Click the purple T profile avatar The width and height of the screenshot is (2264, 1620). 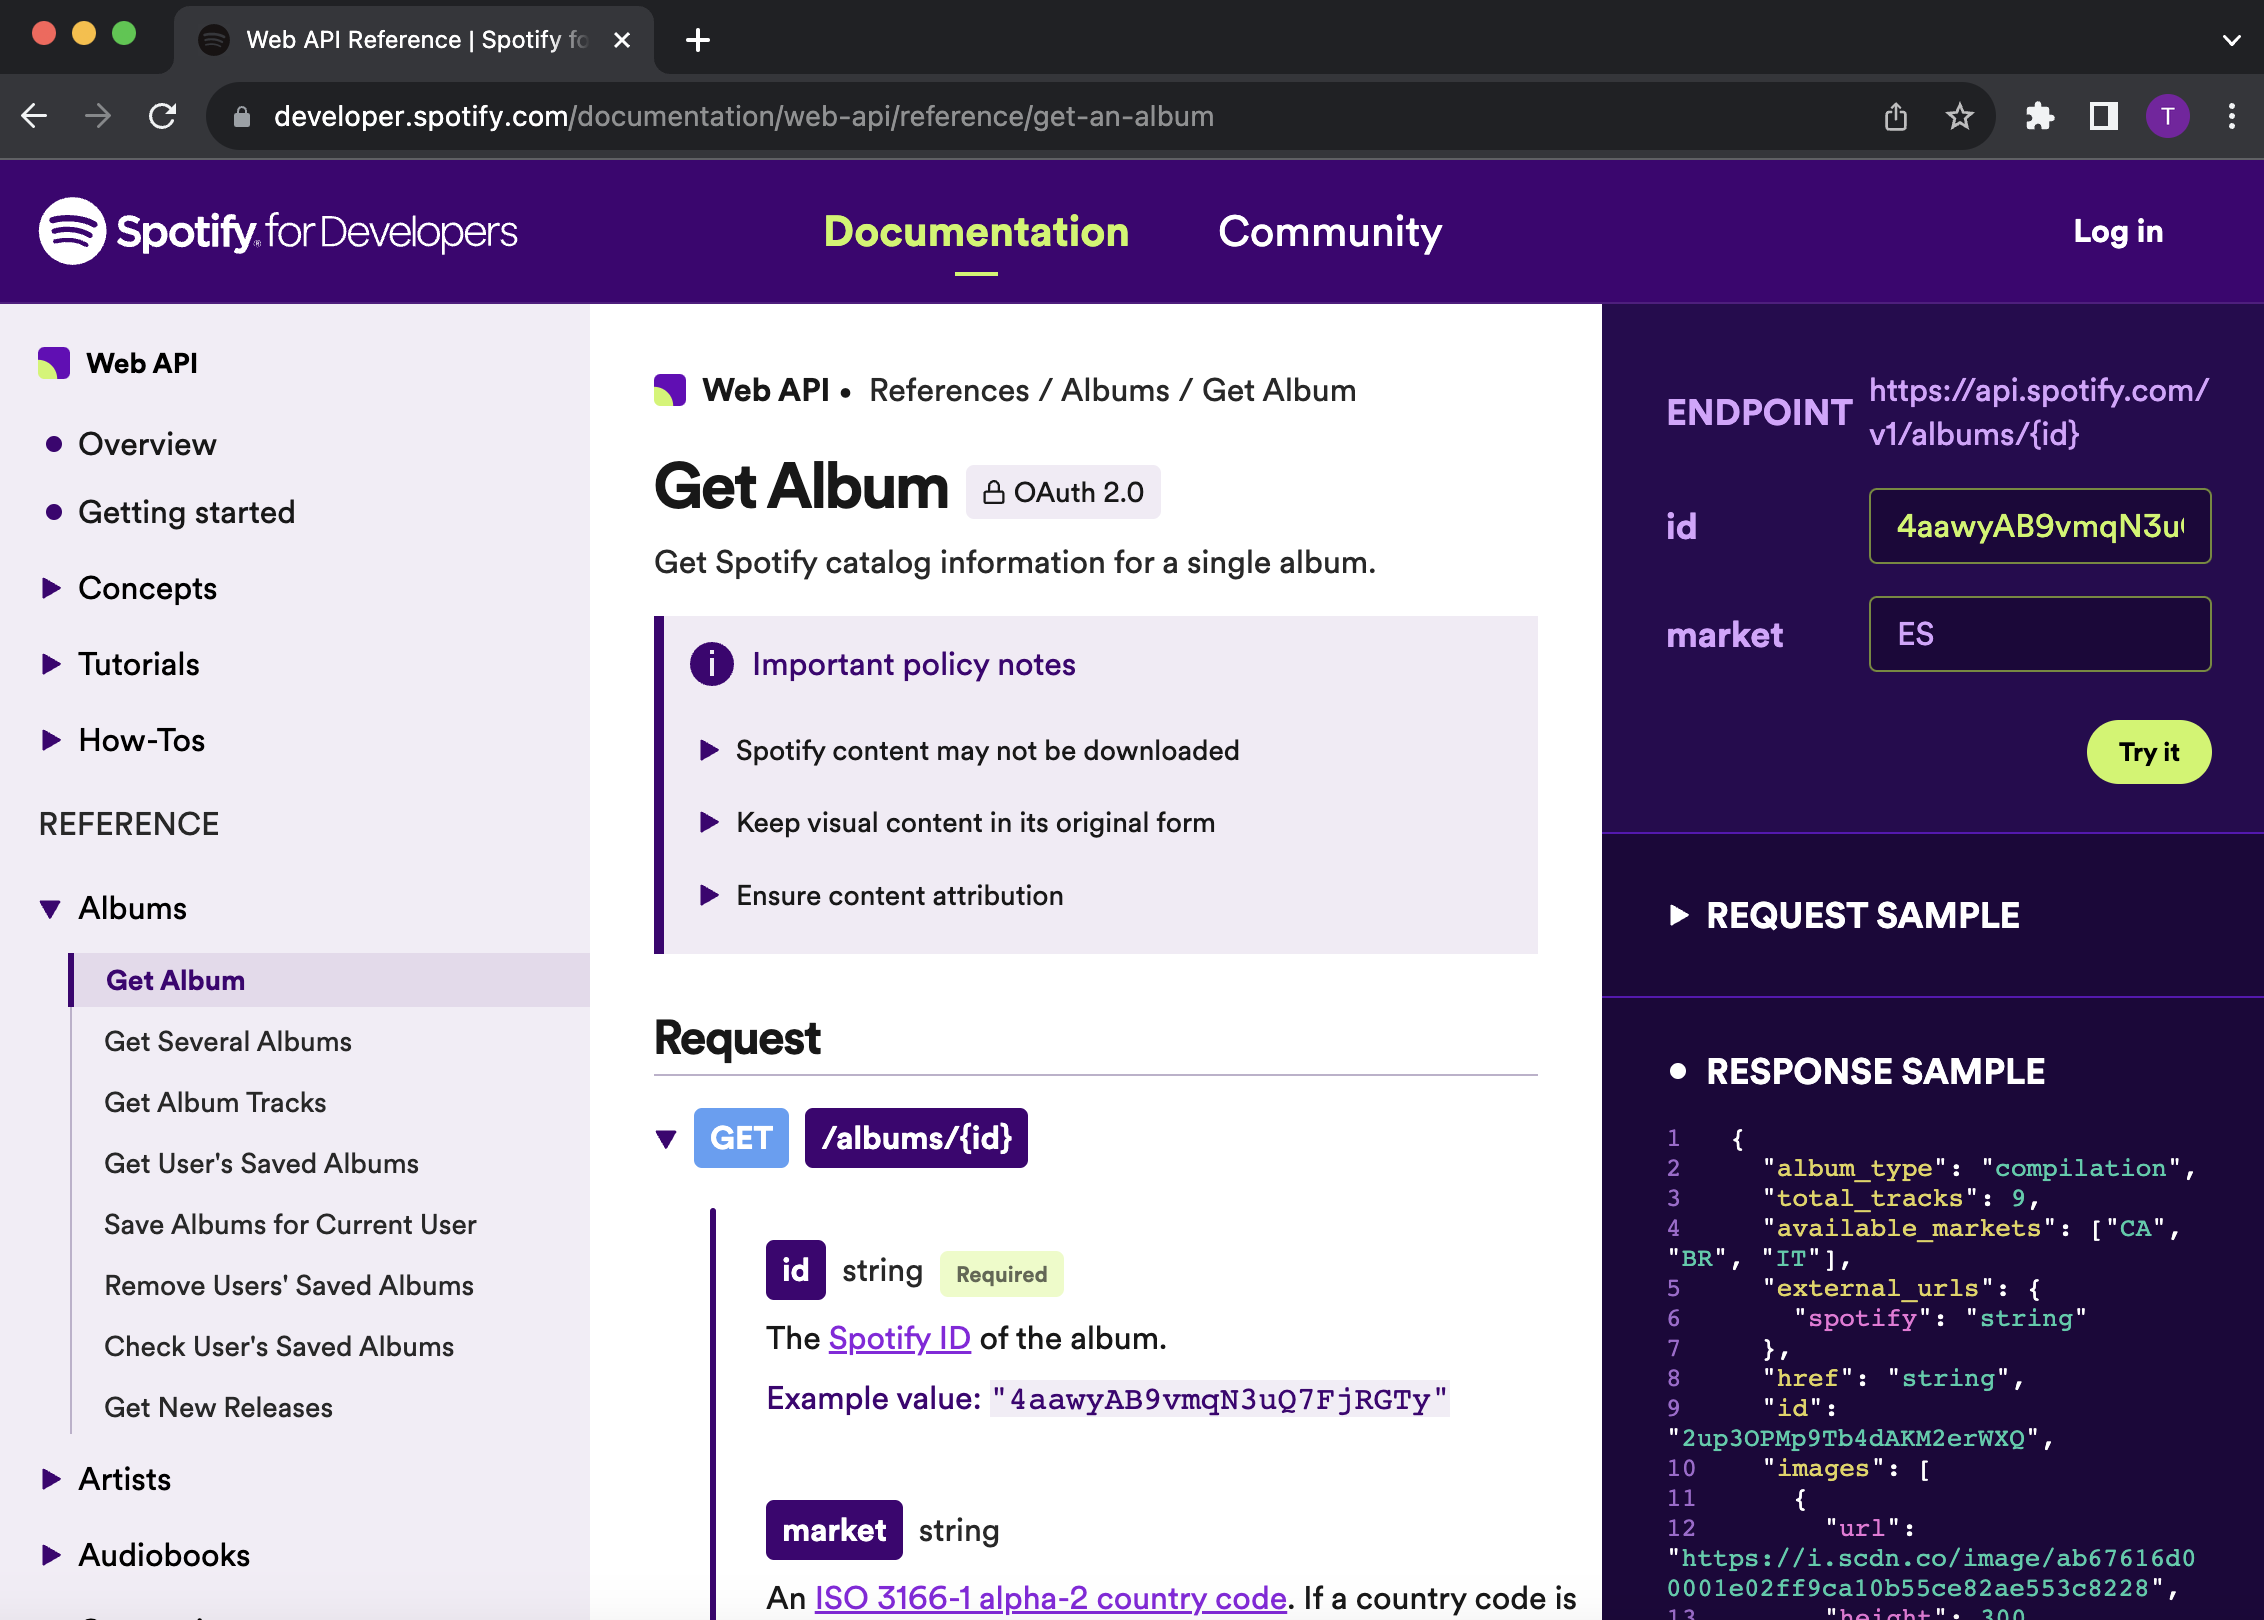2167,117
